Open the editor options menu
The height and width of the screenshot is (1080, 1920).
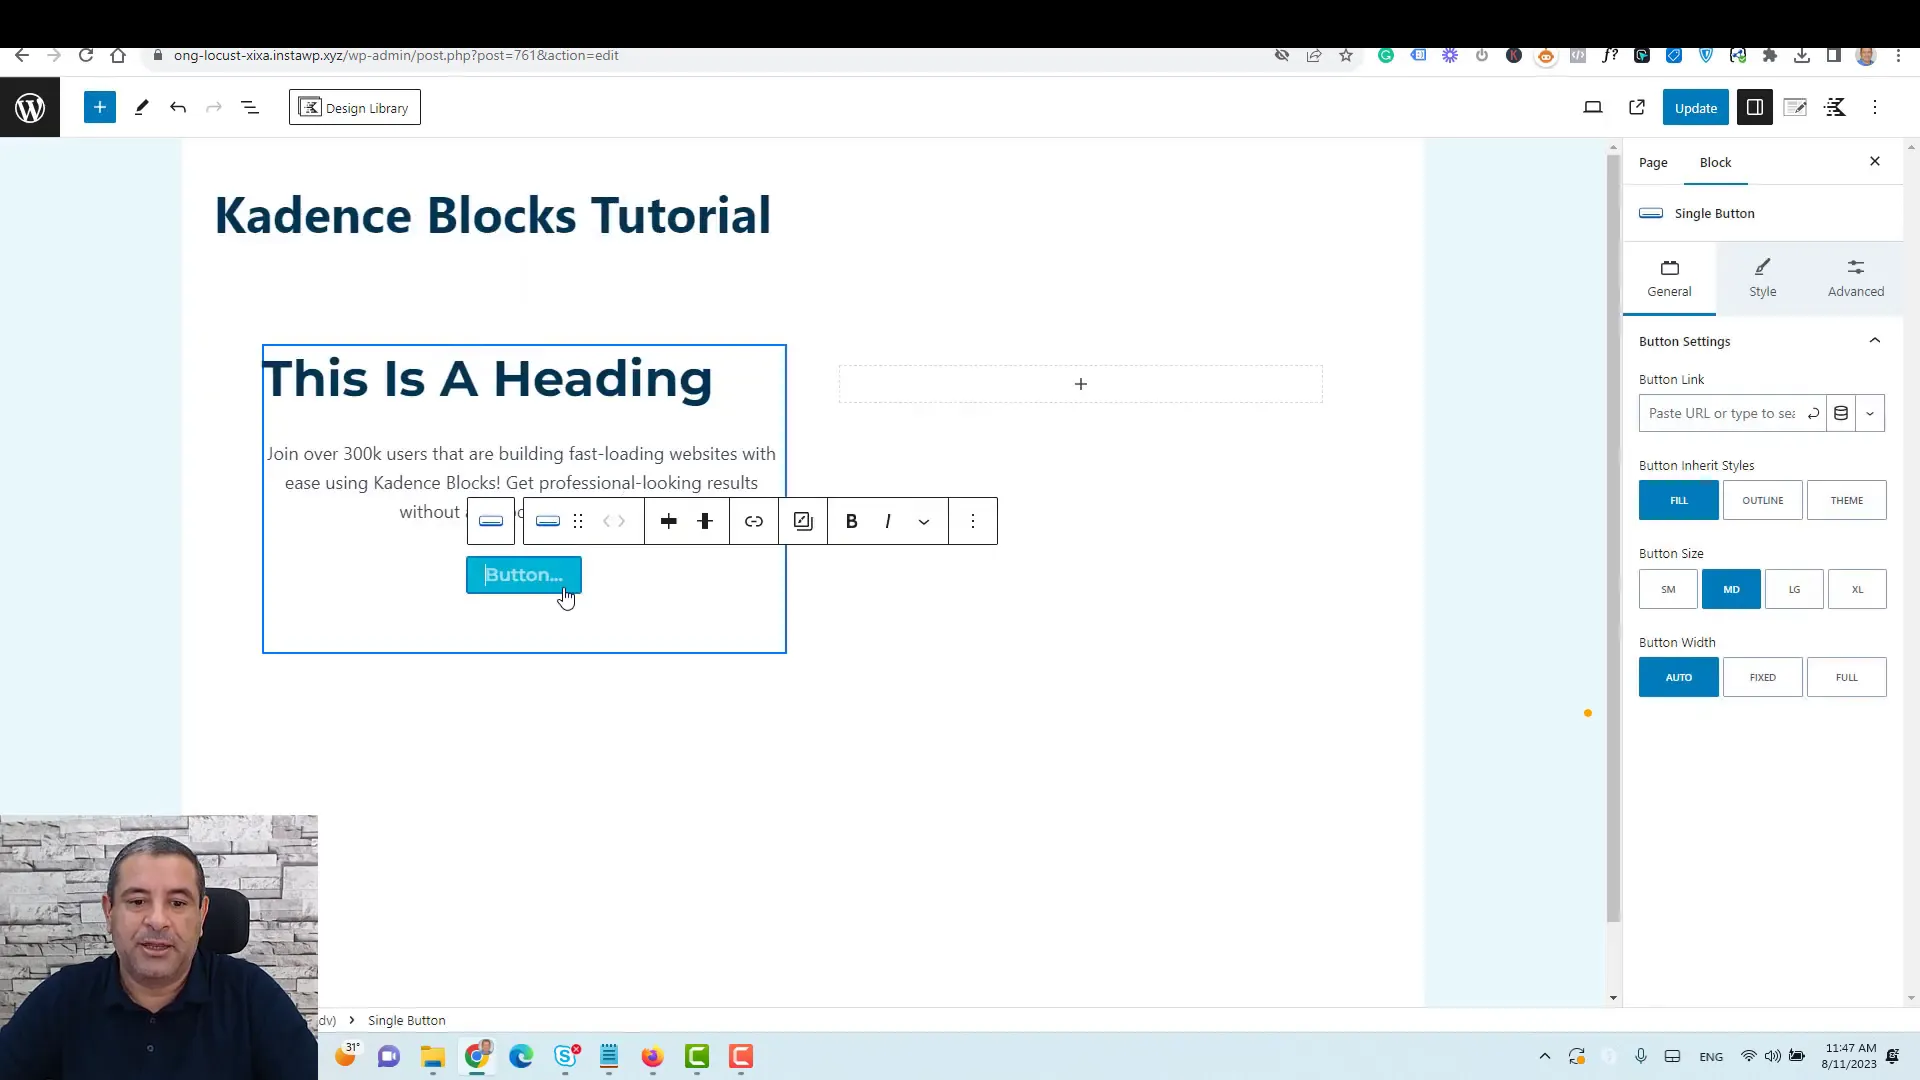pos(1875,107)
